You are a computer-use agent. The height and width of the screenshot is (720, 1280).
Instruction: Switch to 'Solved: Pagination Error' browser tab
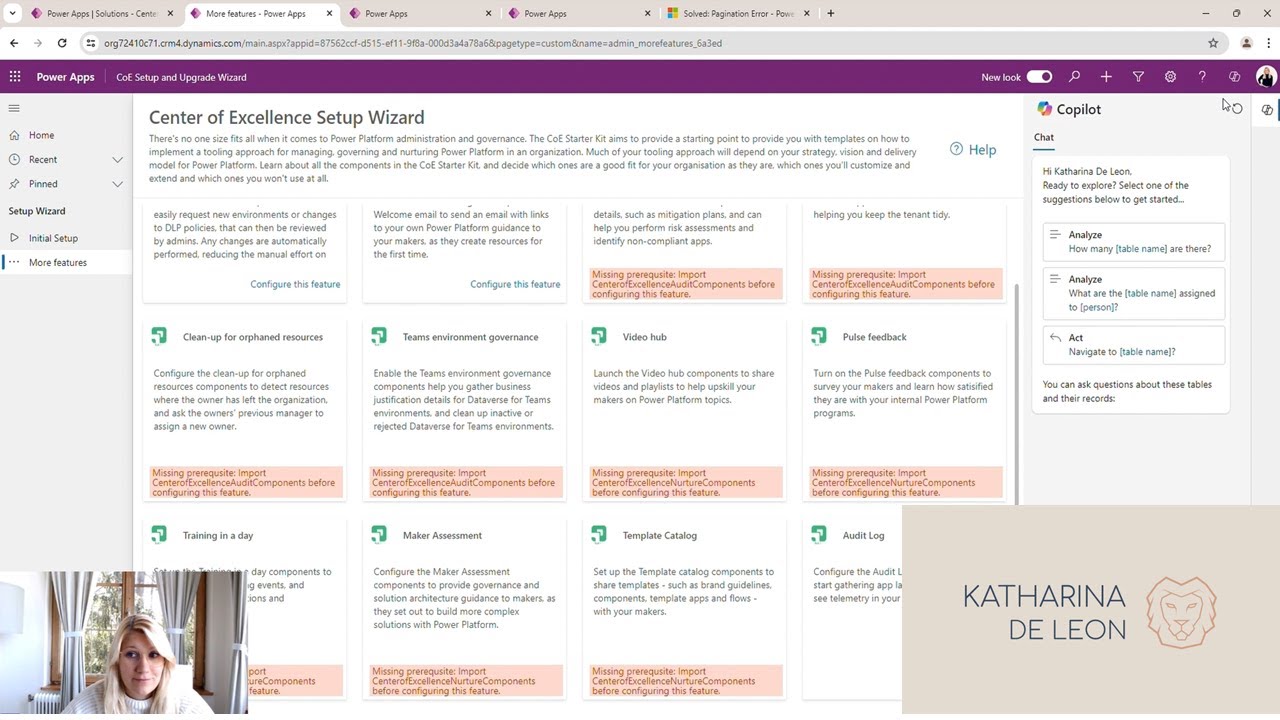738,14
